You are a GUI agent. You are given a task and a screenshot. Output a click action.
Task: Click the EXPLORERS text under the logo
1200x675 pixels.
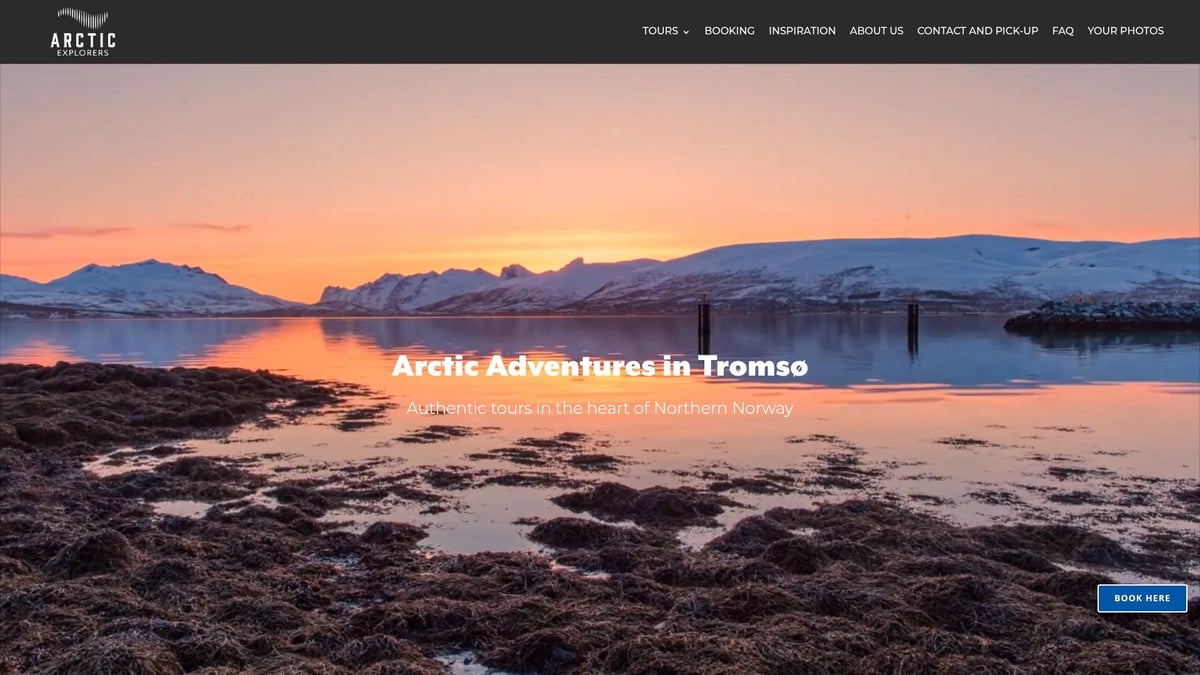[83, 53]
